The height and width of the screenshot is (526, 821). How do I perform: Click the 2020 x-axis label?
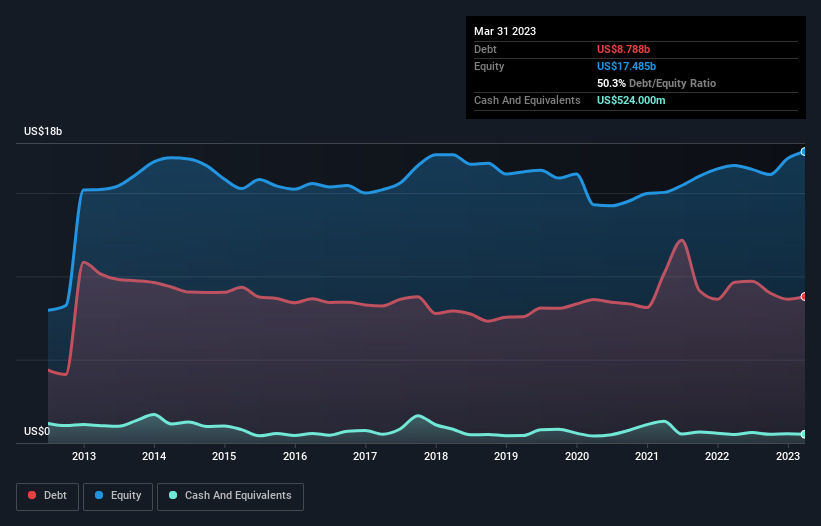pyautogui.click(x=576, y=456)
